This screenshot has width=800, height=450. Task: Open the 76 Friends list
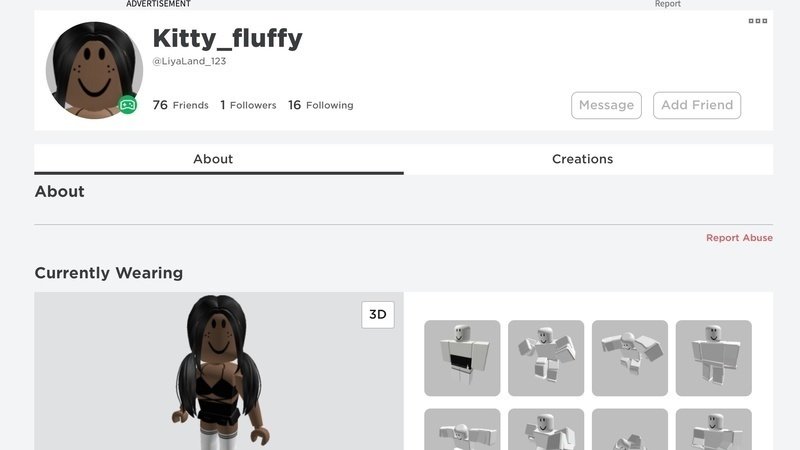181,105
